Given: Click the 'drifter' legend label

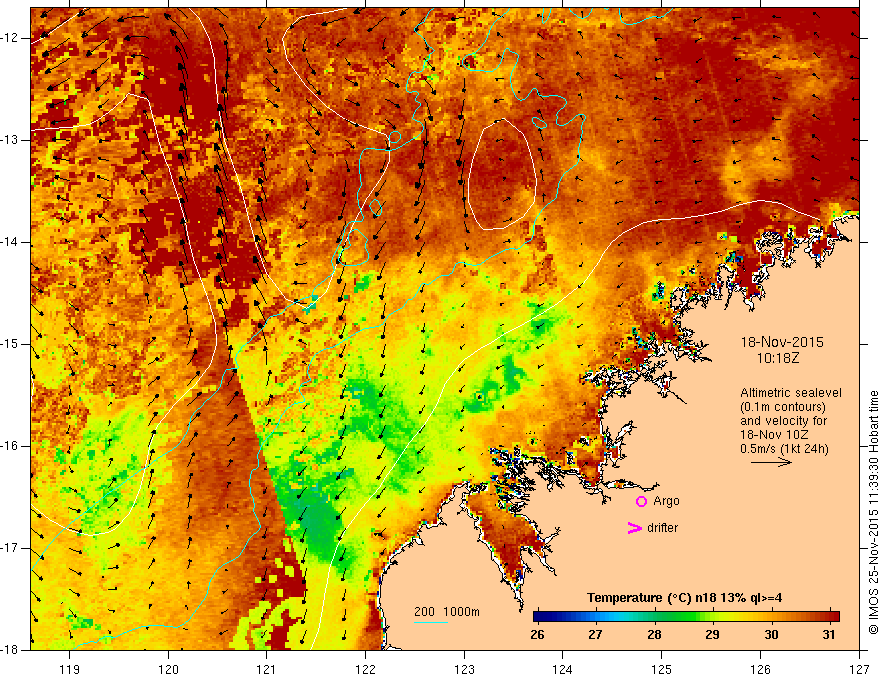Looking at the screenshot, I should (662, 528).
